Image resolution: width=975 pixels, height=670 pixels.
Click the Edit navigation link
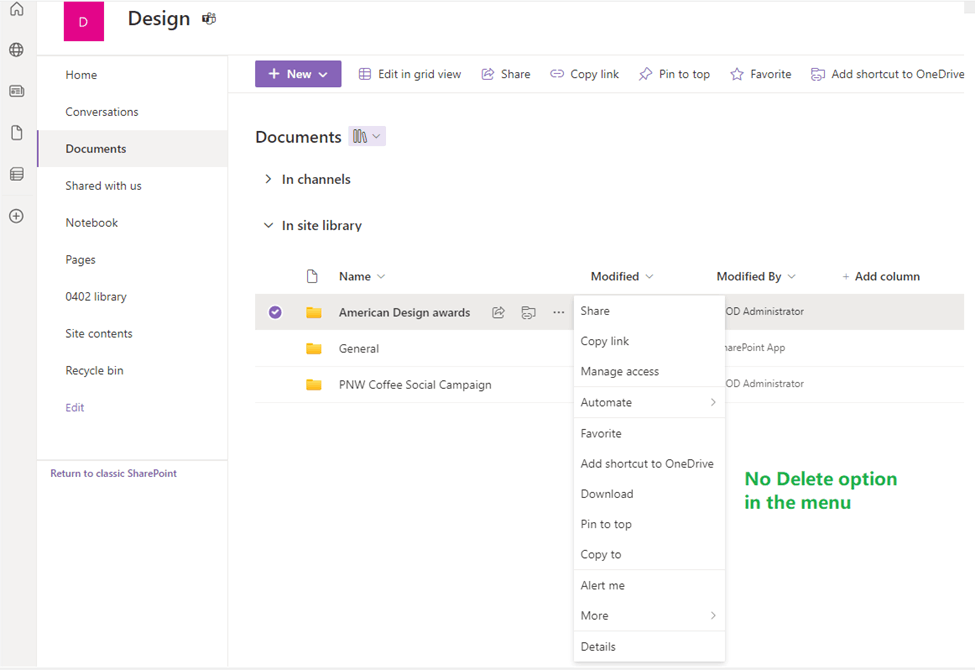[75, 407]
